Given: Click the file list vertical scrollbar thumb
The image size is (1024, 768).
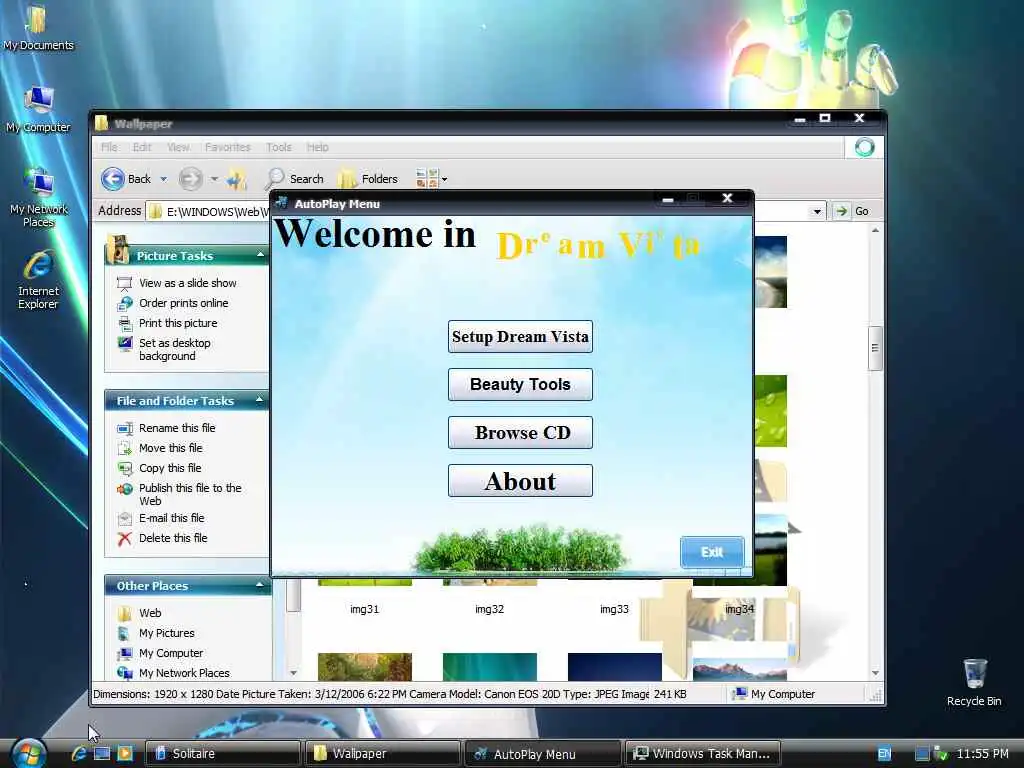Looking at the screenshot, I should 875,348.
